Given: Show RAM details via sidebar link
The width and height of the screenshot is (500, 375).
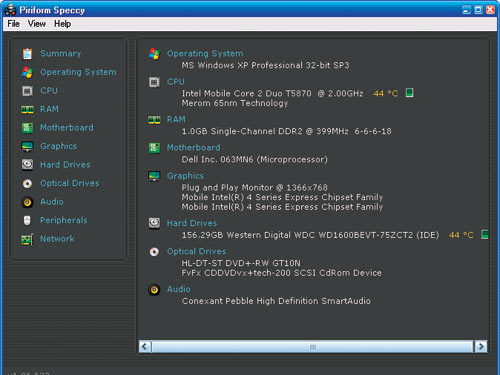Looking at the screenshot, I should (49, 109).
